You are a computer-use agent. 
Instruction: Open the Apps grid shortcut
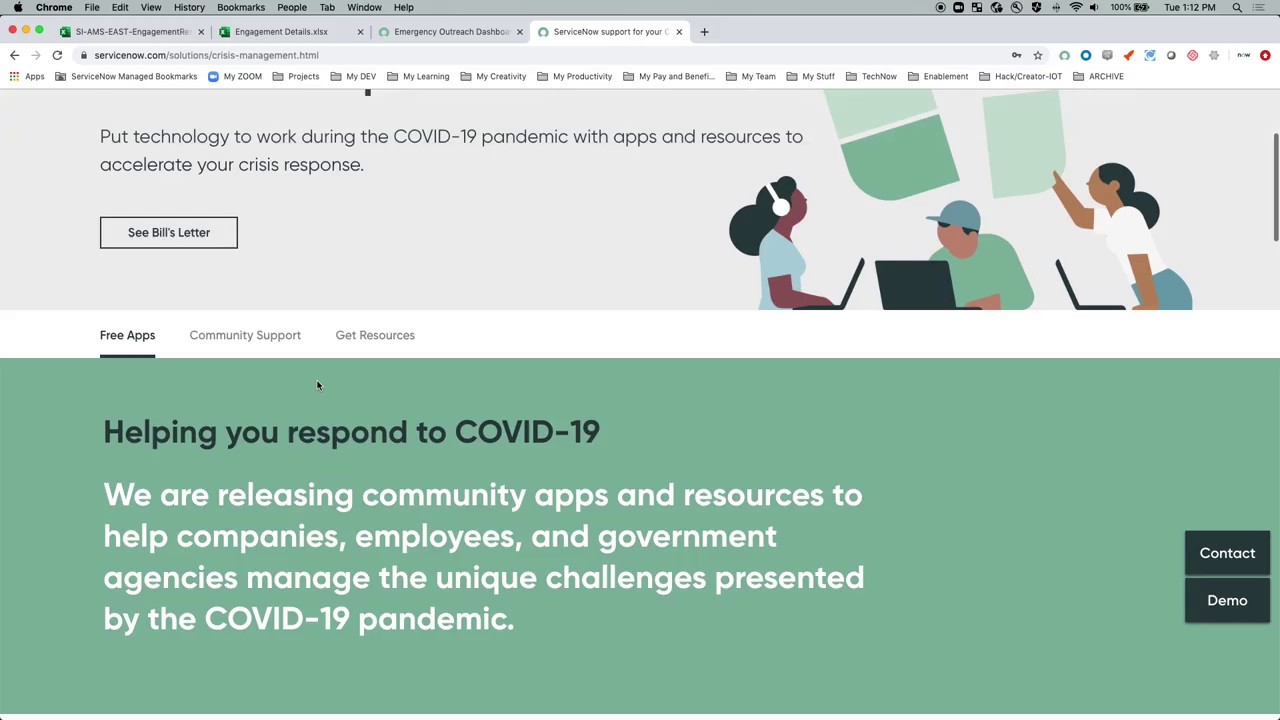tap(27, 76)
